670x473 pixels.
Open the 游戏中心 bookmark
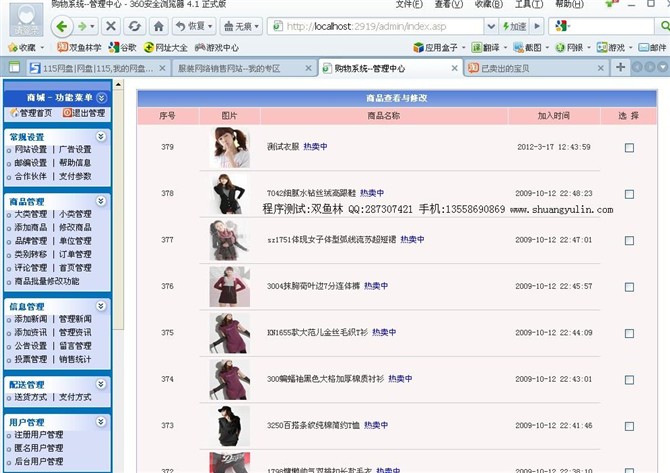[217, 47]
